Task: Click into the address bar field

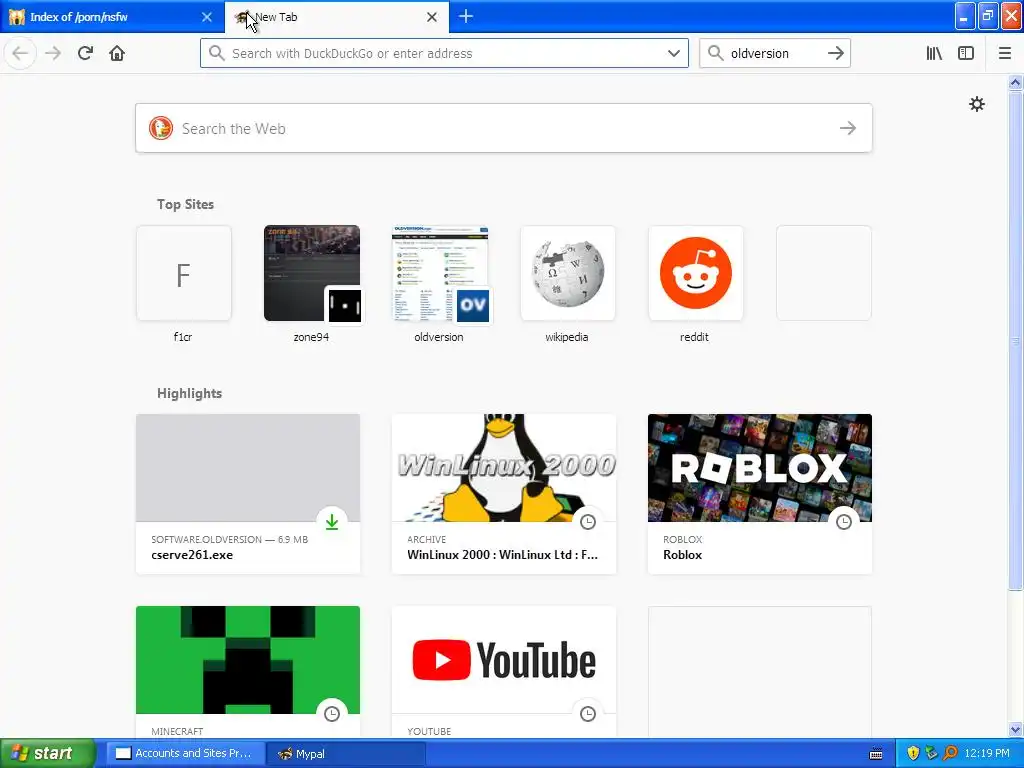Action: click(444, 54)
